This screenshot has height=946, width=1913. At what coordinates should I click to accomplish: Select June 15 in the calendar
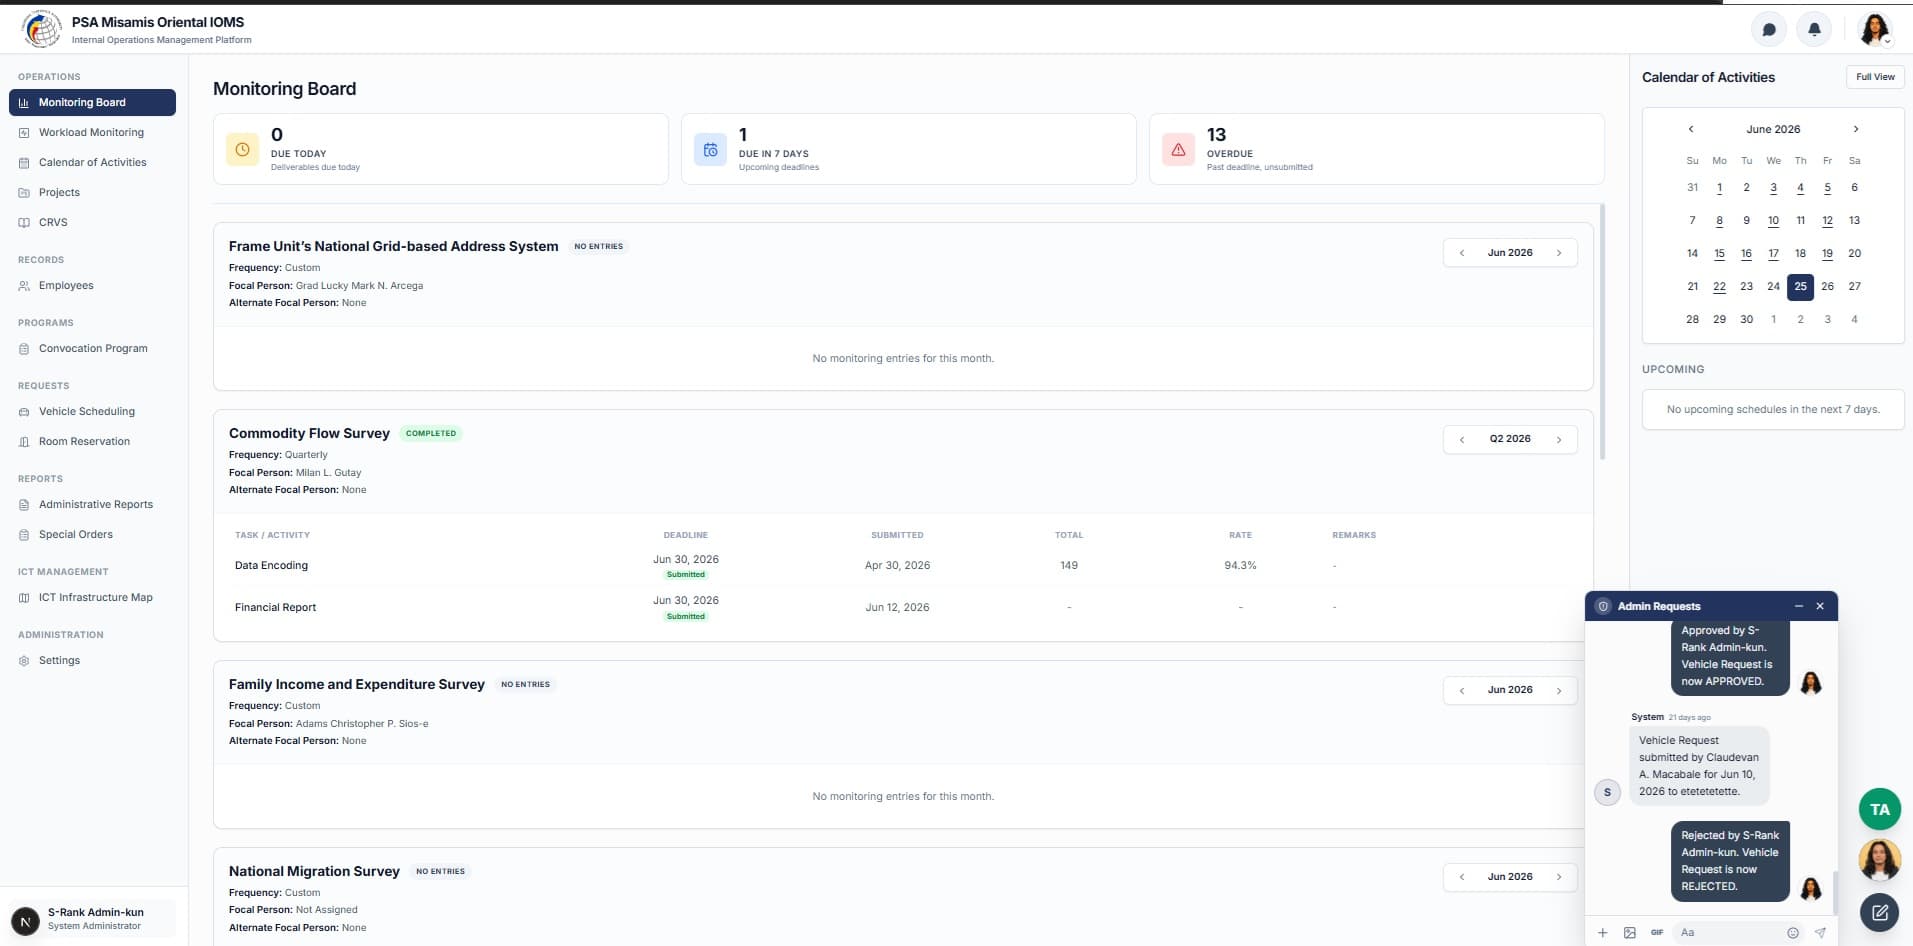point(1719,253)
